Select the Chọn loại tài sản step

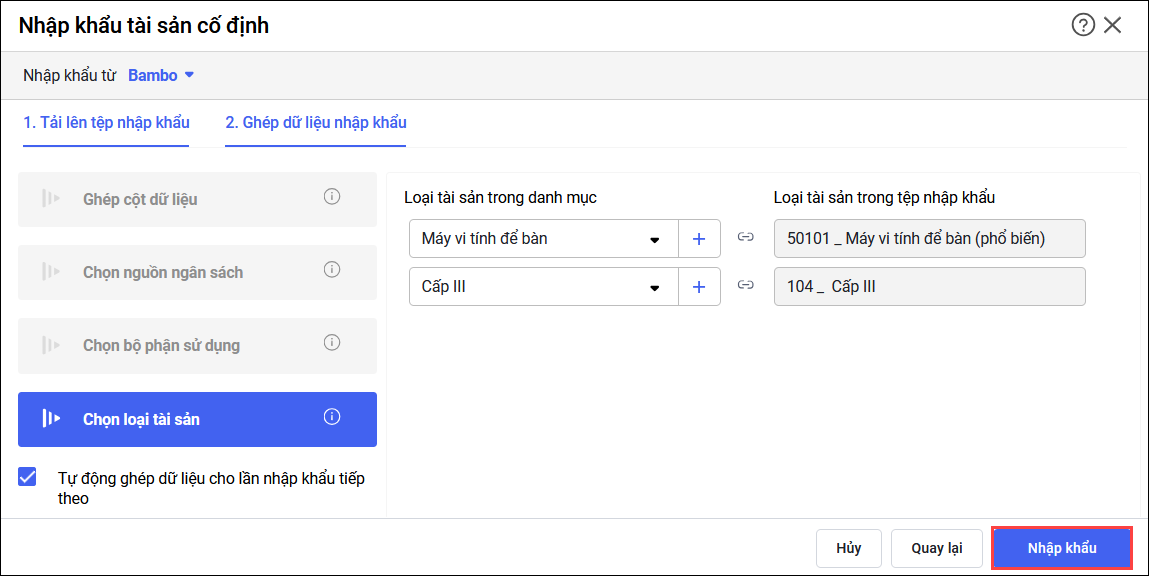197,419
